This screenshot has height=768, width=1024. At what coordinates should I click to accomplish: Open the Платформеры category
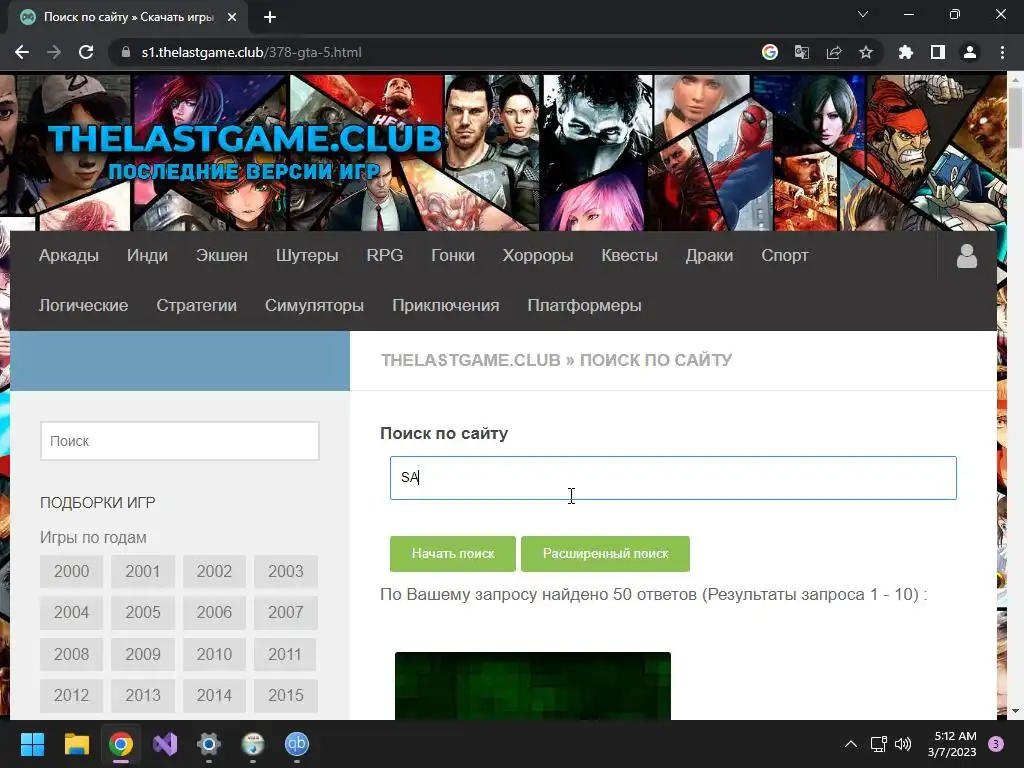584,305
